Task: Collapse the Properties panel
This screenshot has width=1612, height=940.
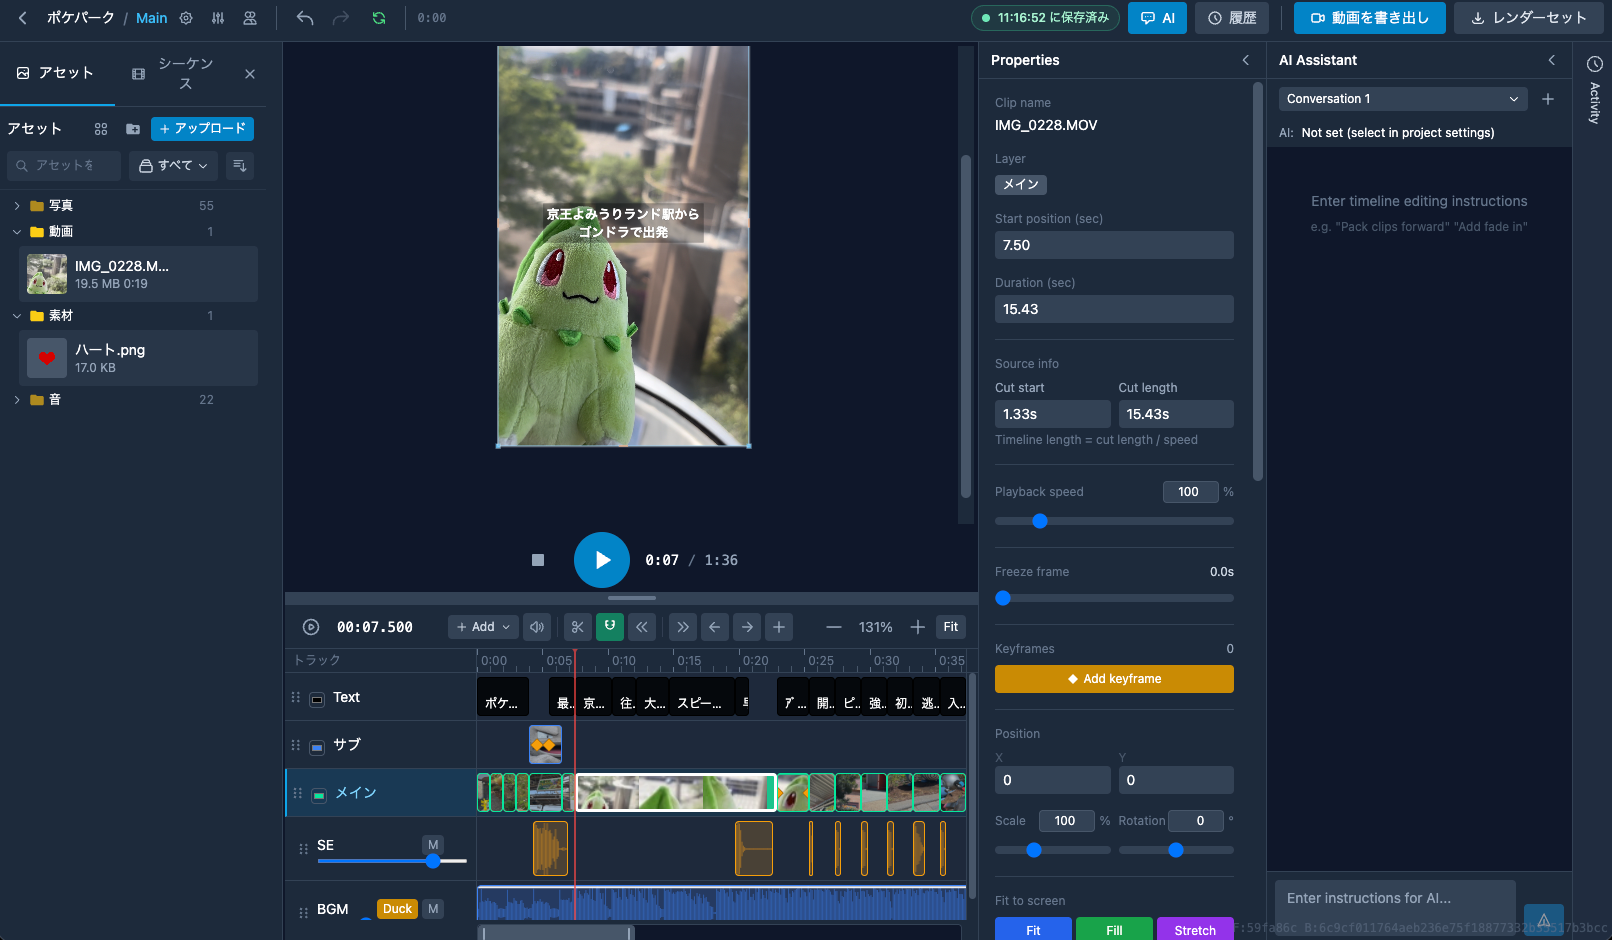Action: [x=1246, y=60]
